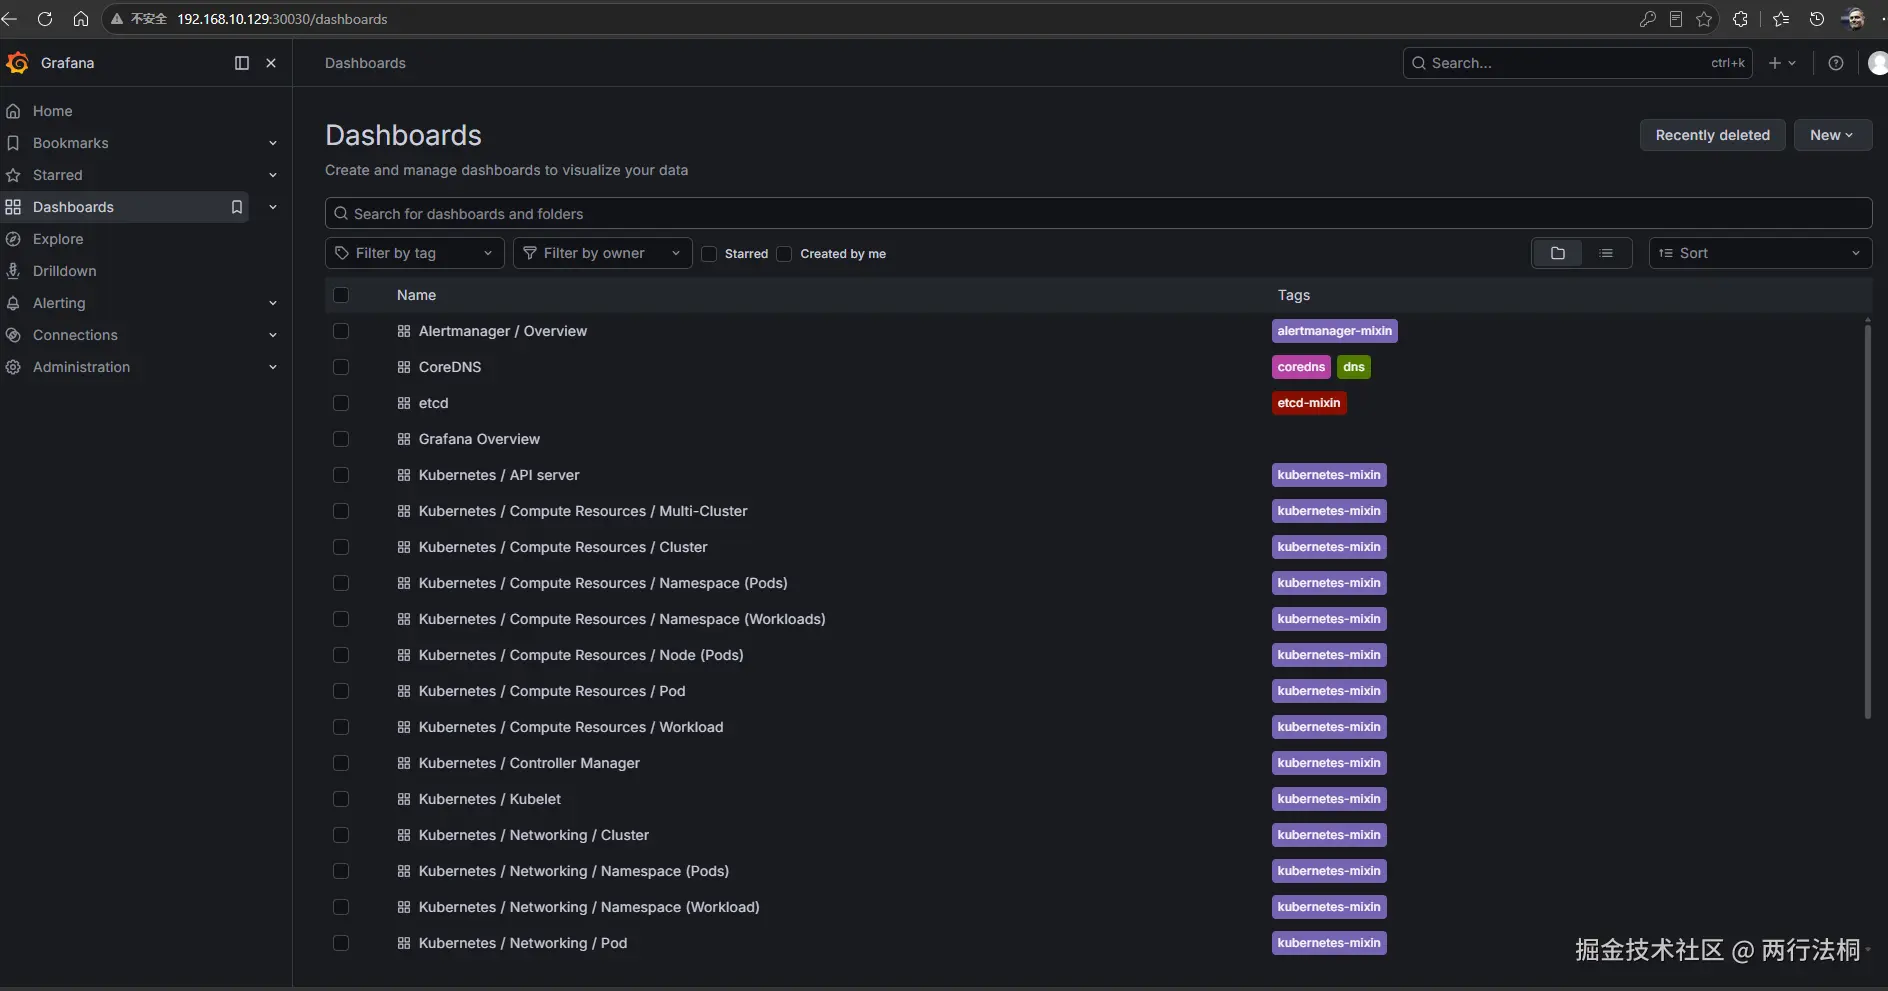Image resolution: width=1888 pixels, height=991 pixels.
Task: Open the user profile avatar
Action: pyautogui.click(x=1878, y=63)
